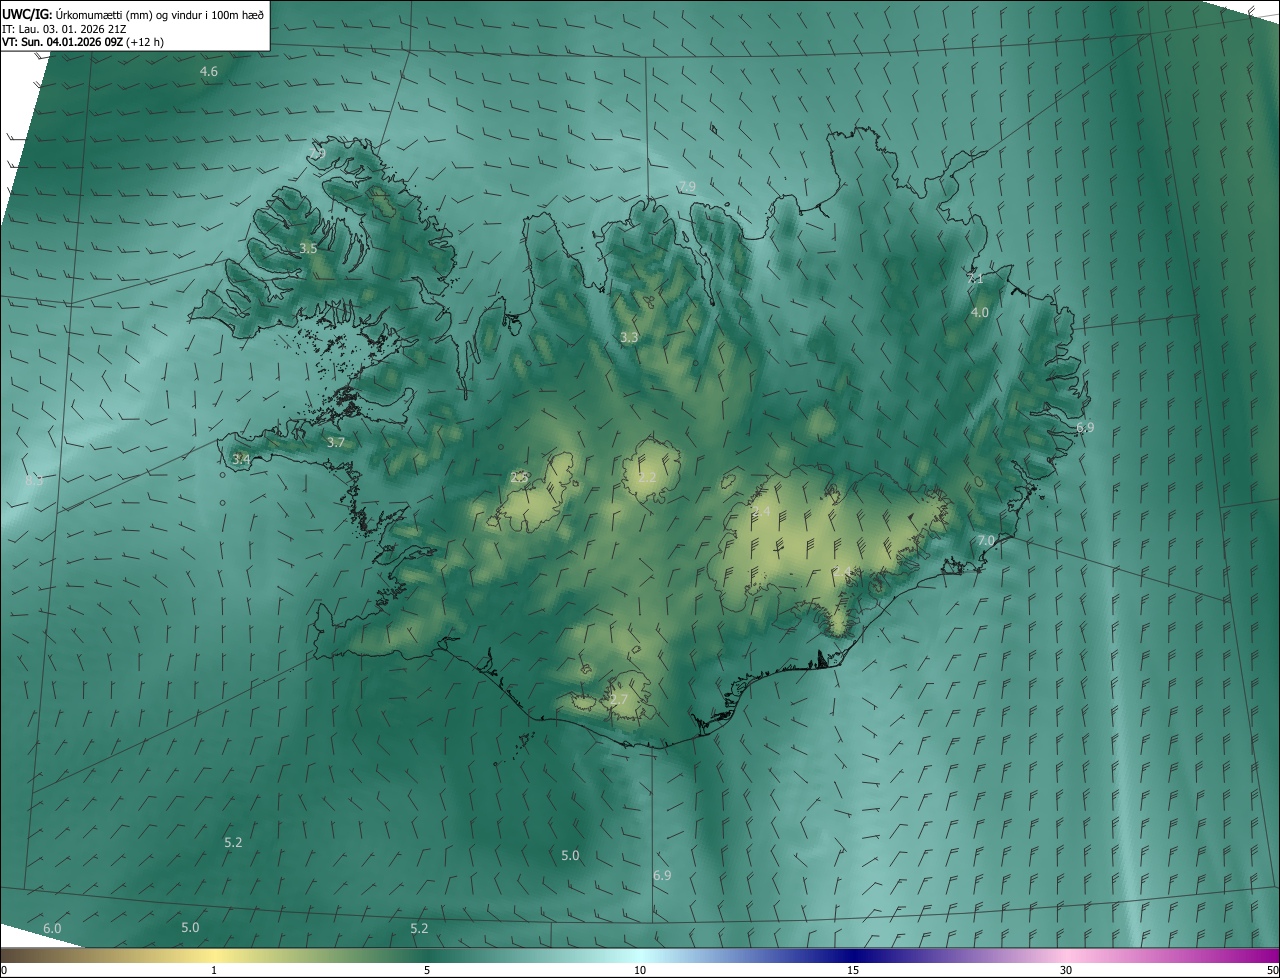Click the 6.9 value south of Iceland
Image resolution: width=1280 pixels, height=978 pixels.
pyautogui.click(x=662, y=875)
